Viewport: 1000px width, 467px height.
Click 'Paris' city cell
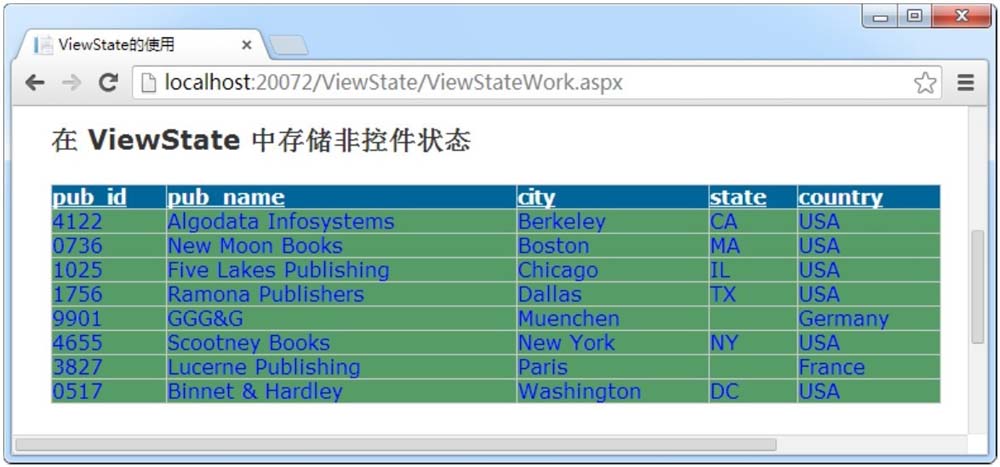coord(612,367)
